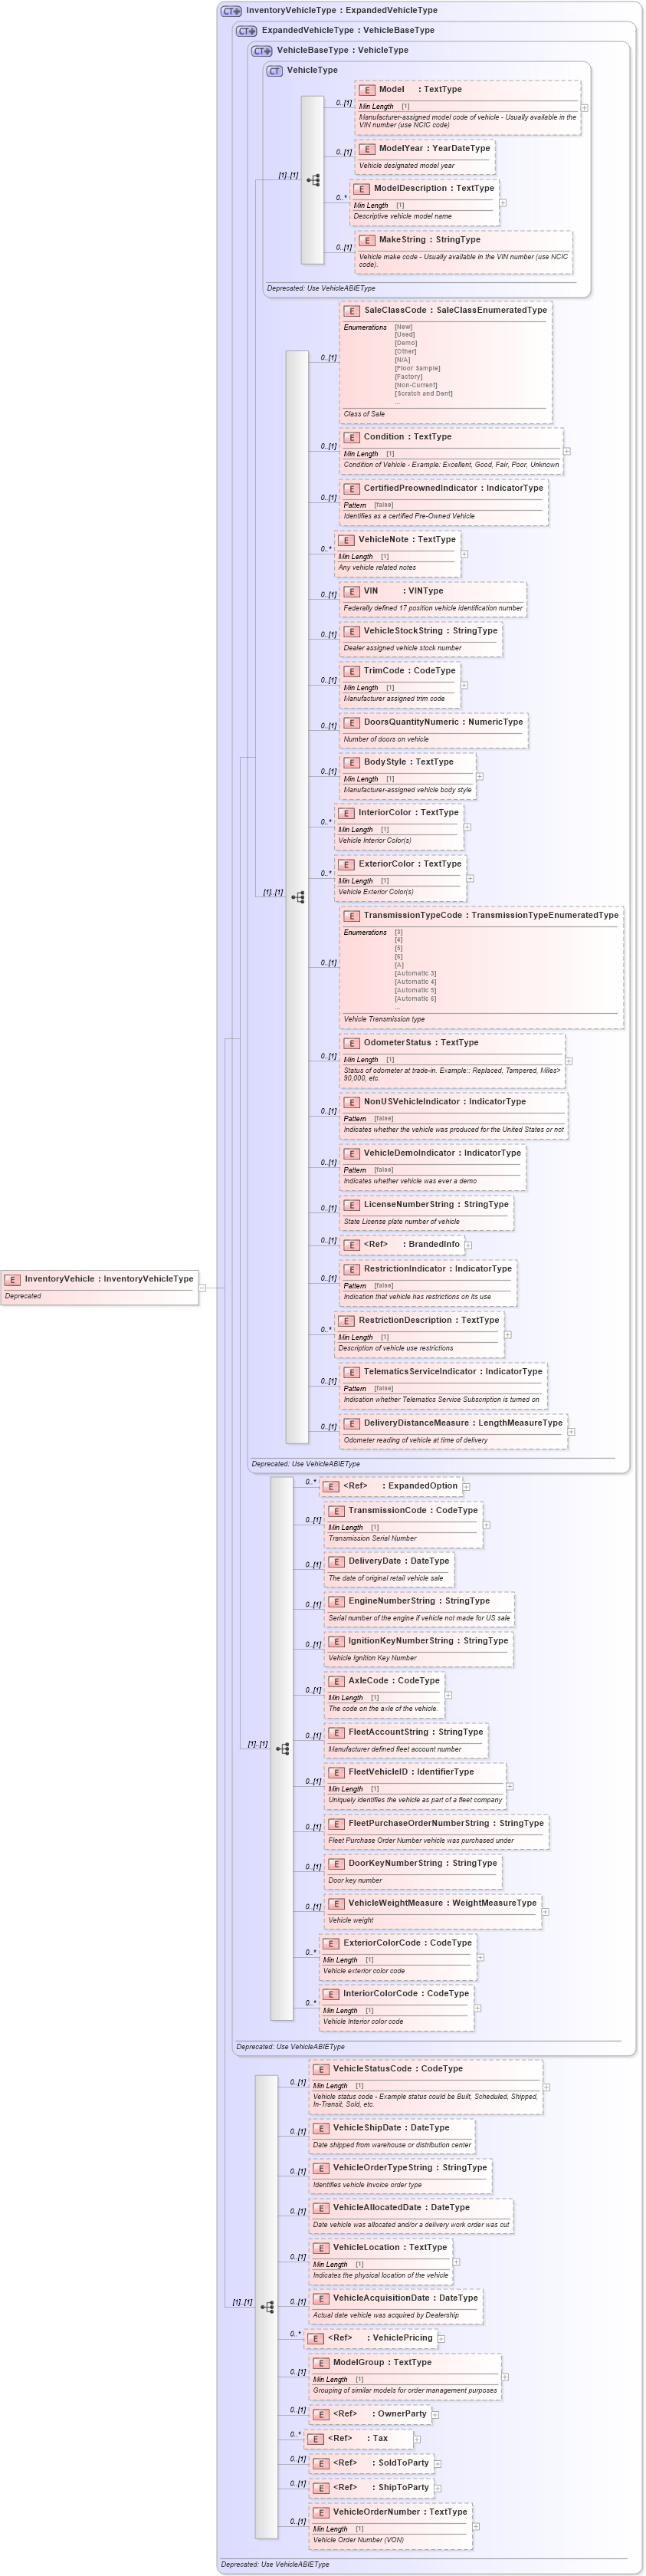Image resolution: width=646 pixels, height=2576 pixels.
Task: Select the sequence compositor icon of VehicleBaseType
Action: click(298, 897)
